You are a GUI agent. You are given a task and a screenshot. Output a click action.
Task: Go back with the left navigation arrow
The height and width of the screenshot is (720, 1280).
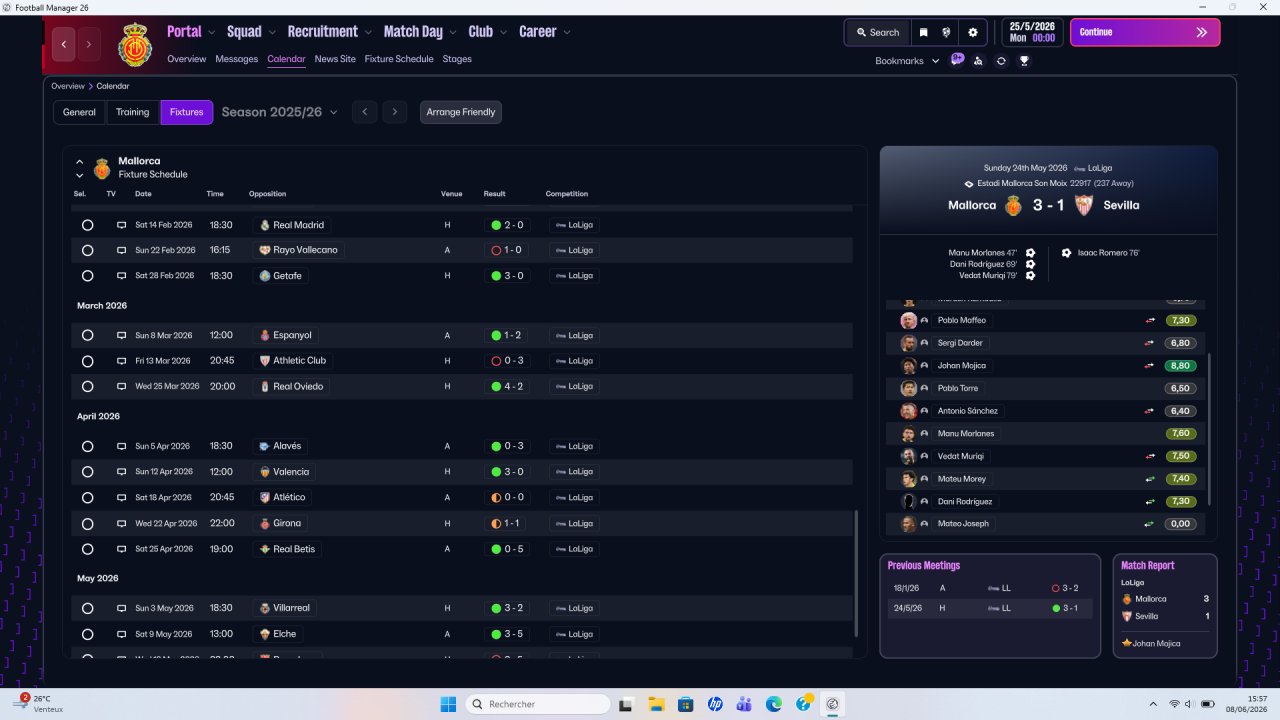coord(64,44)
